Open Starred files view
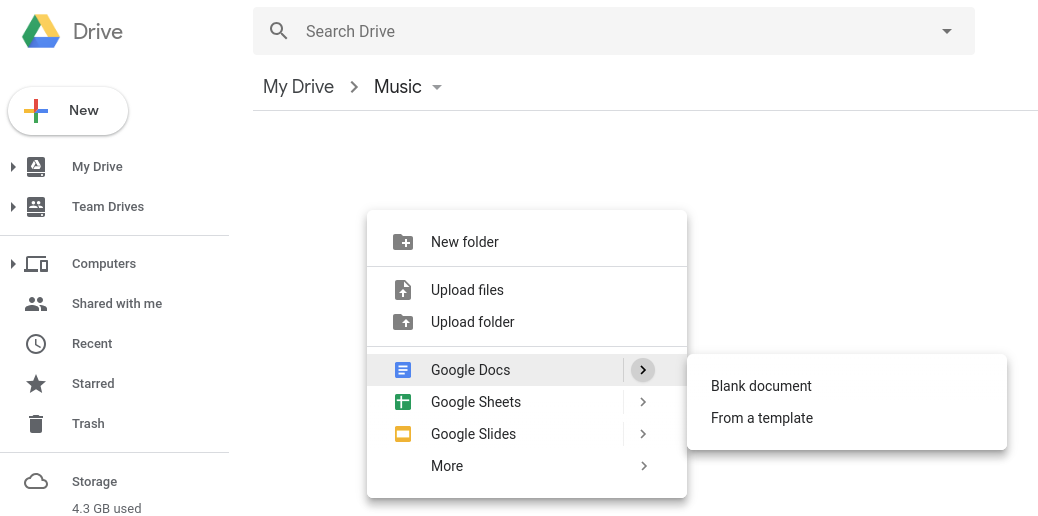This screenshot has width=1038, height=516. click(x=93, y=384)
